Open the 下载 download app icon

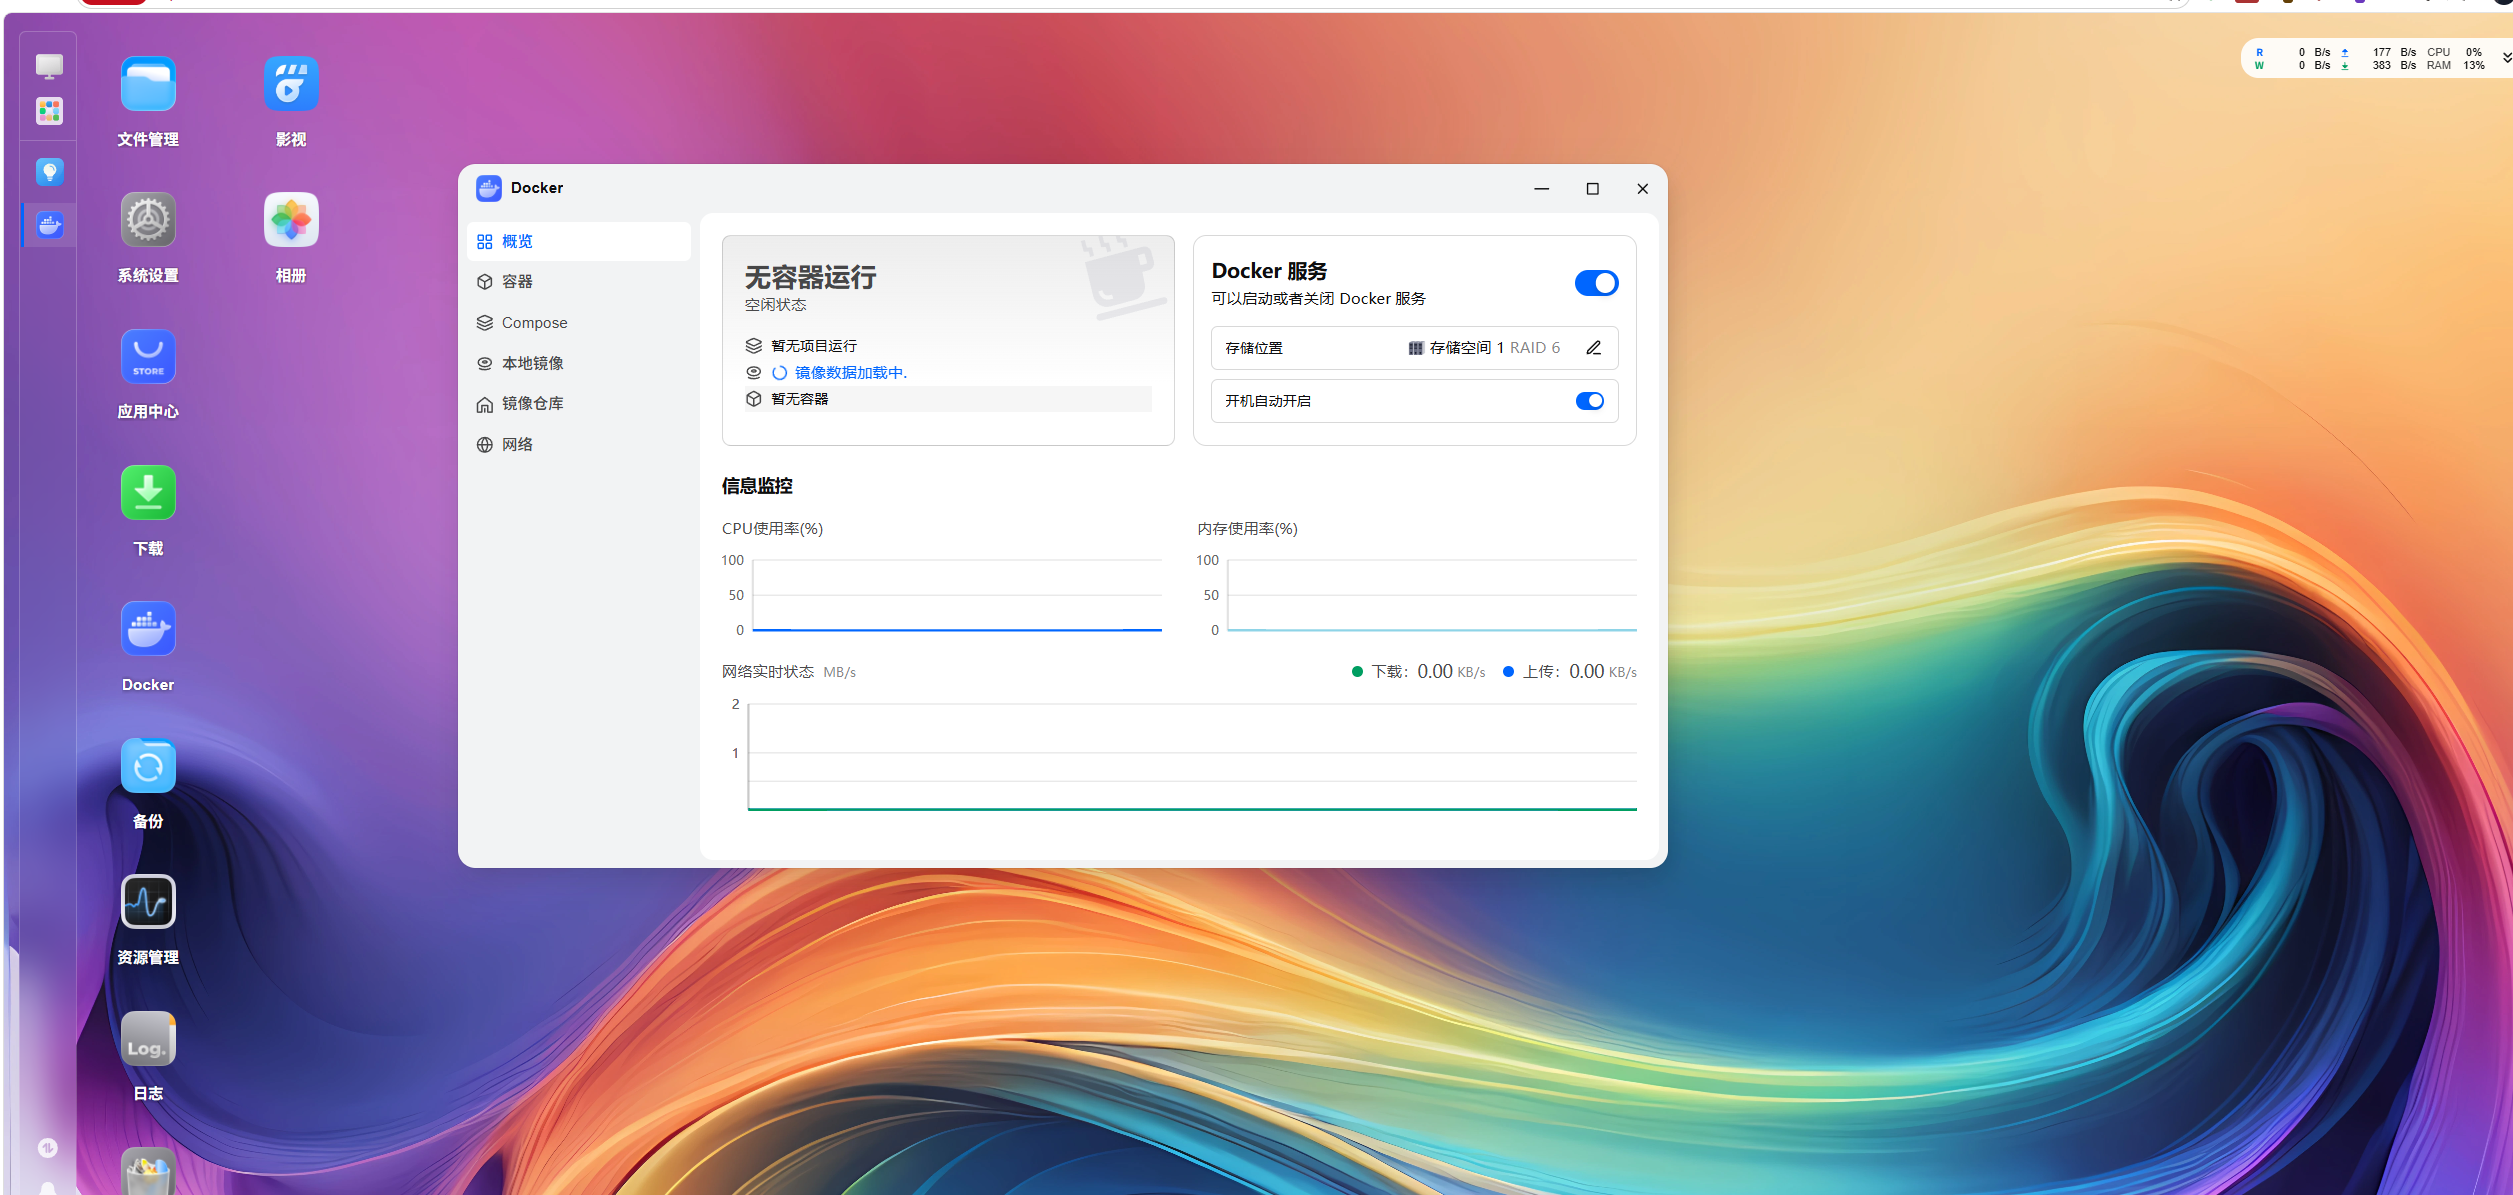(x=148, y=493)
